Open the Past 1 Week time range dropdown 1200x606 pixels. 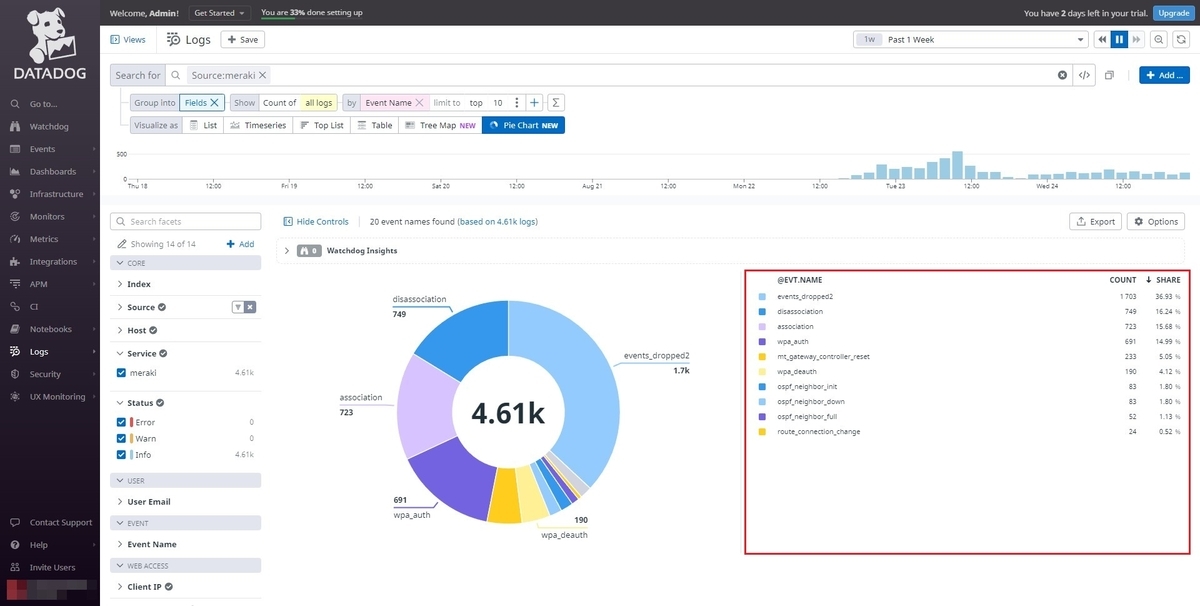coord(970,40)
